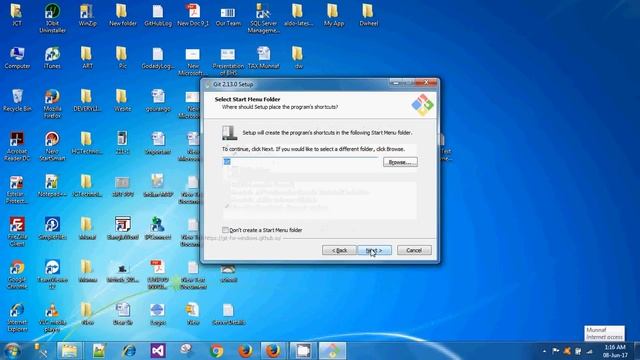Select the Dwheel folder icon

click(x=368, y=16)
